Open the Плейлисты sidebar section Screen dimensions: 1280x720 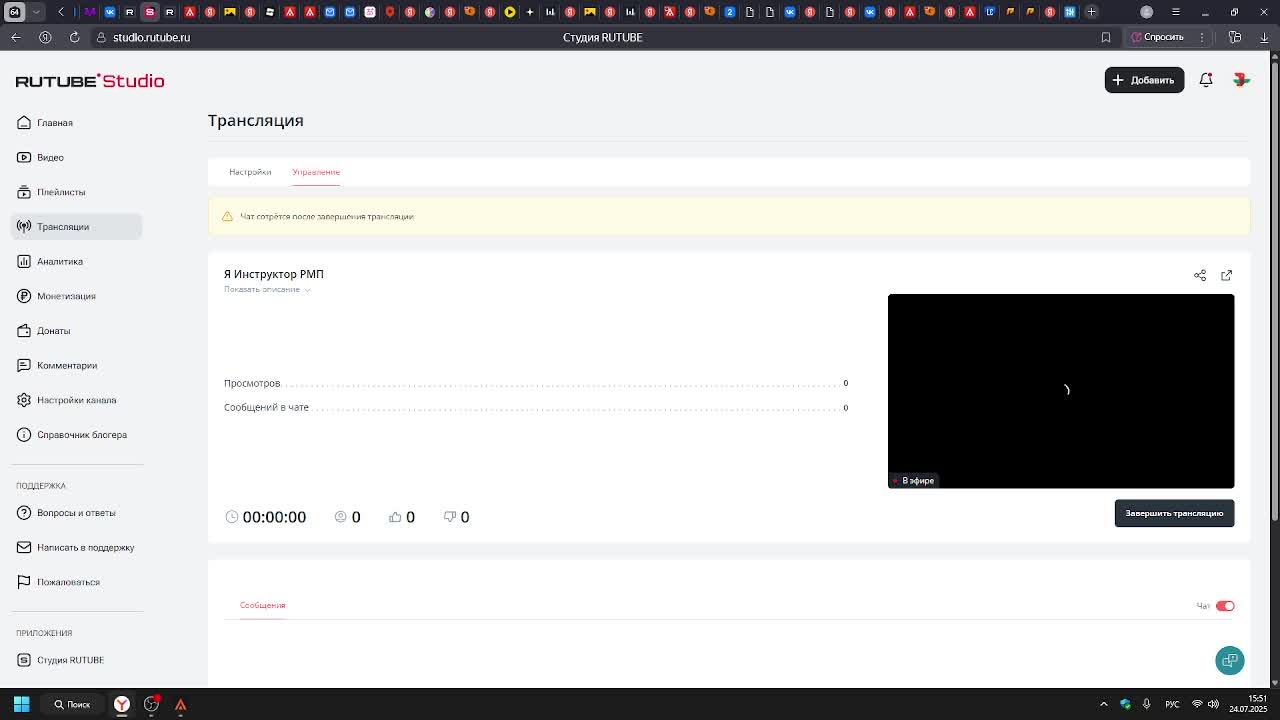pyautogui.click(x=60, y=192)
